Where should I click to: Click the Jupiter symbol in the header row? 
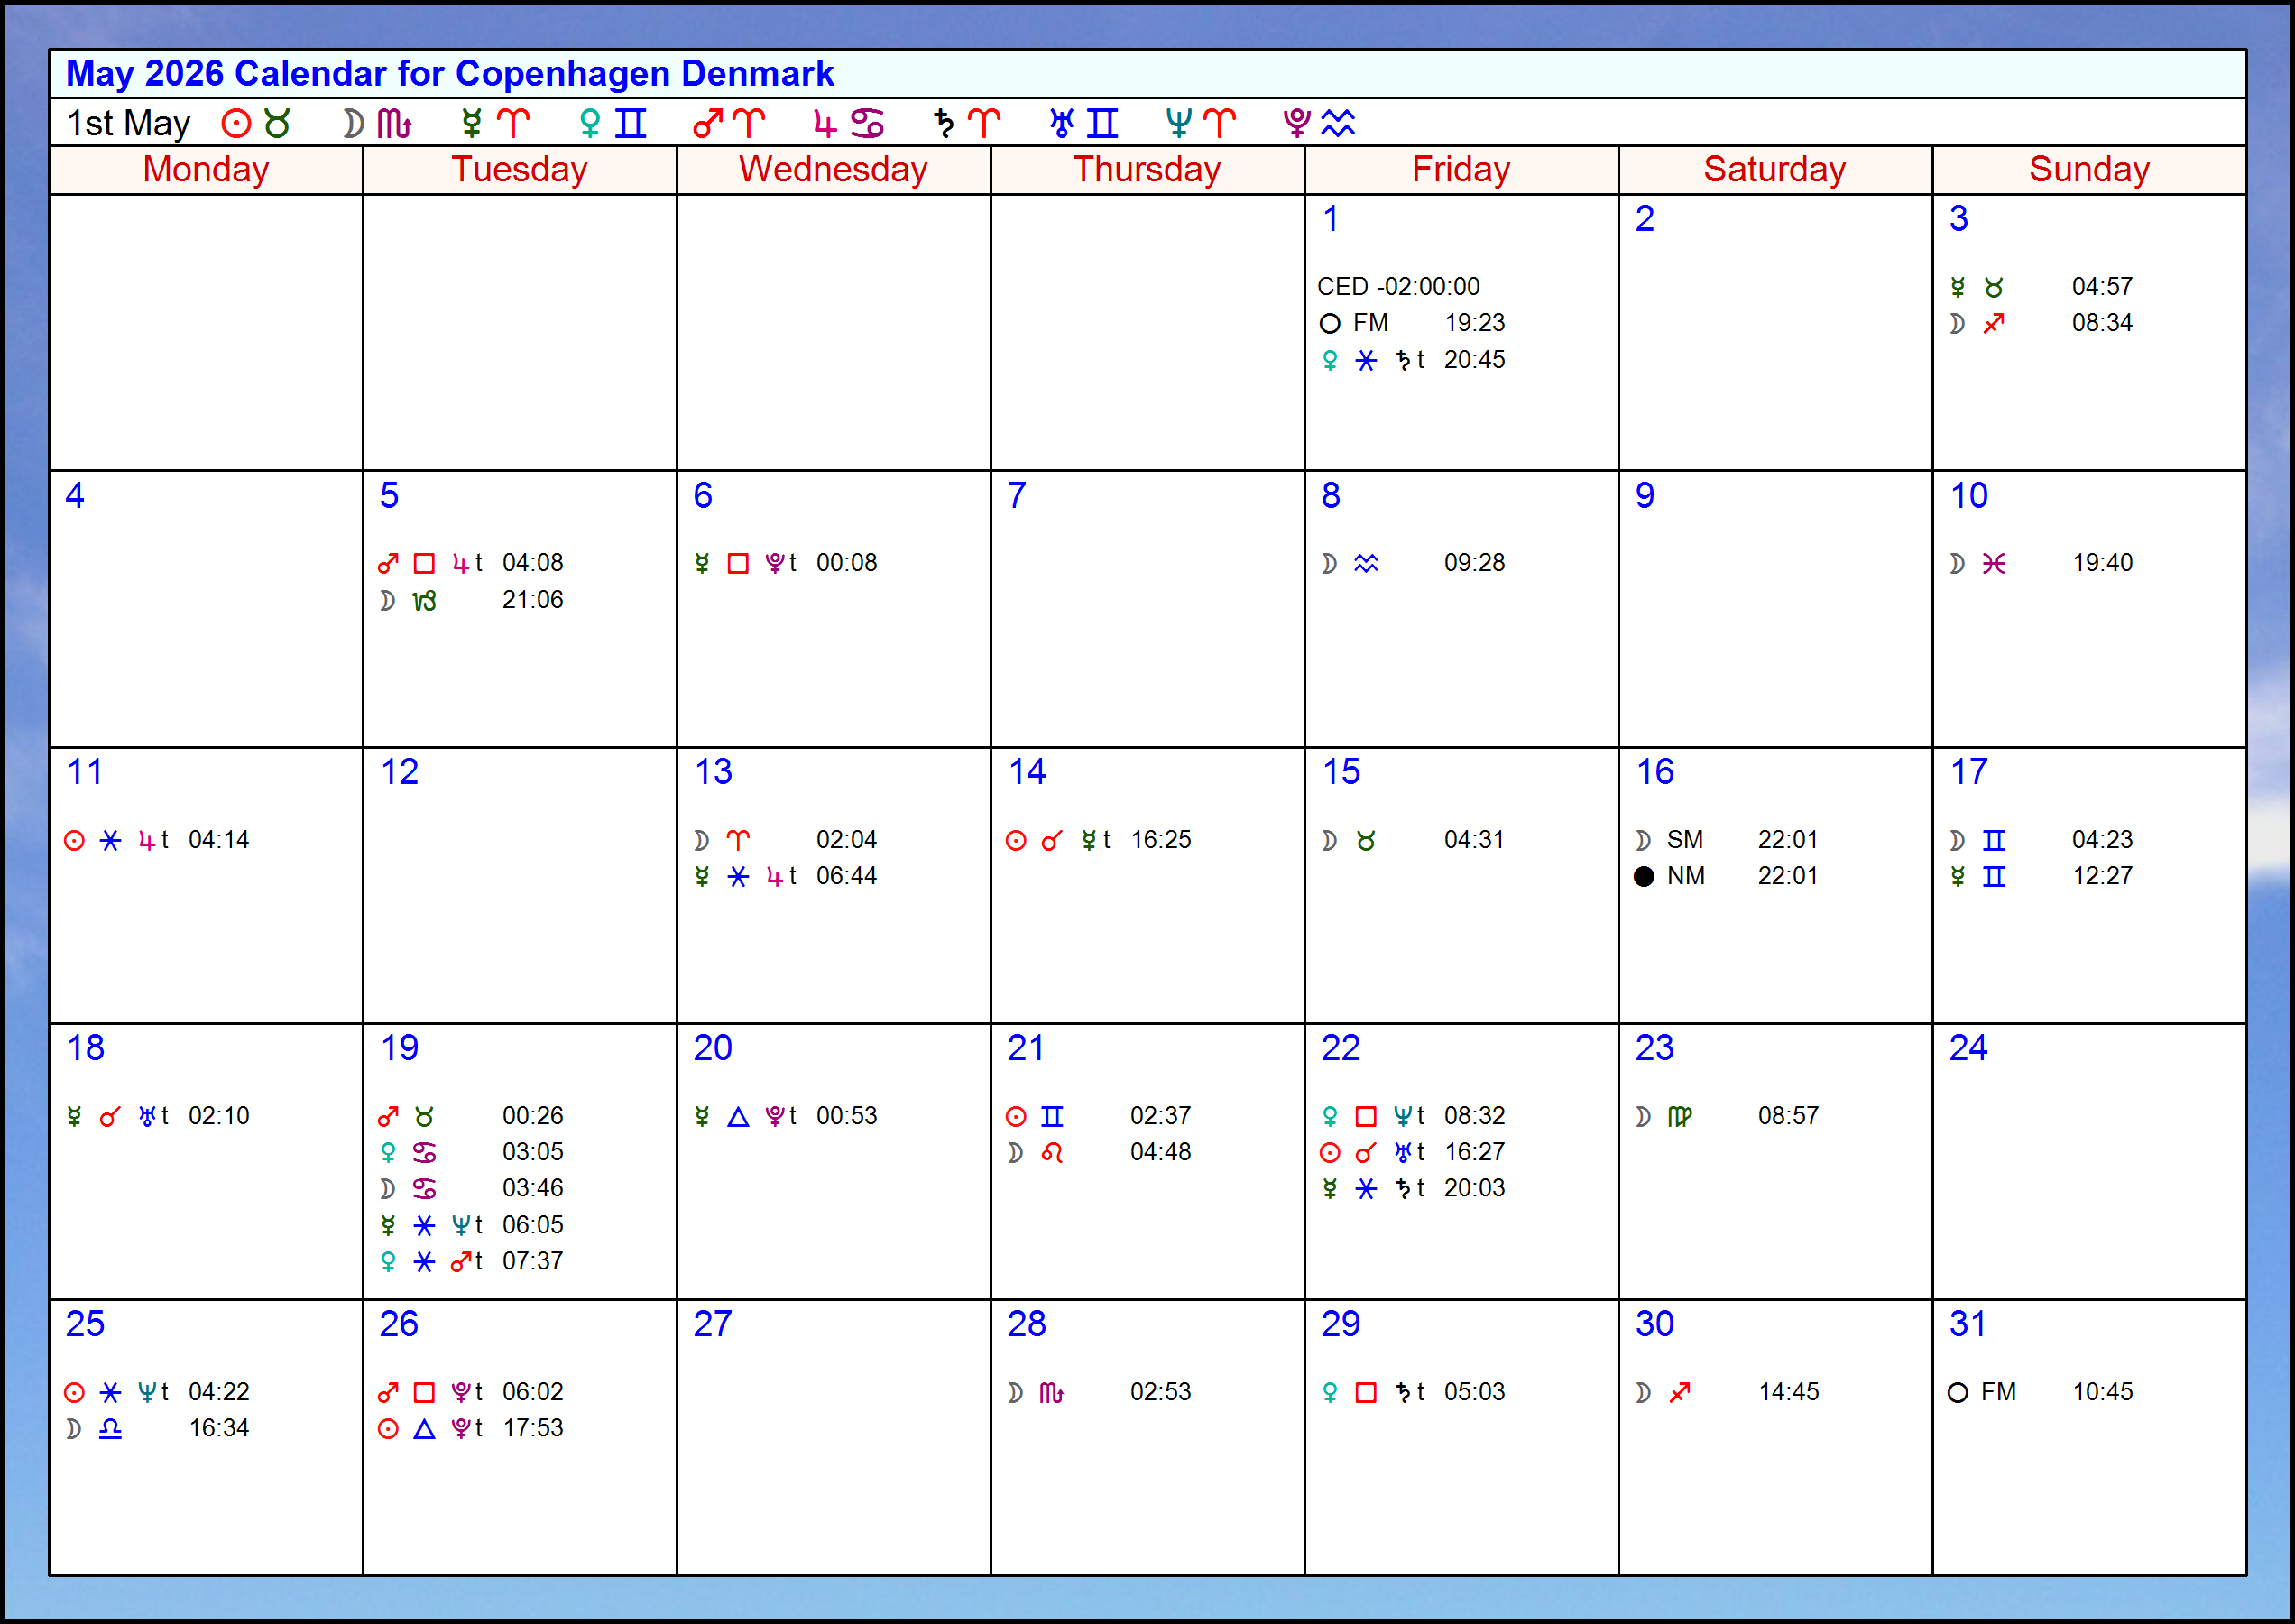(x=824, y=123)
